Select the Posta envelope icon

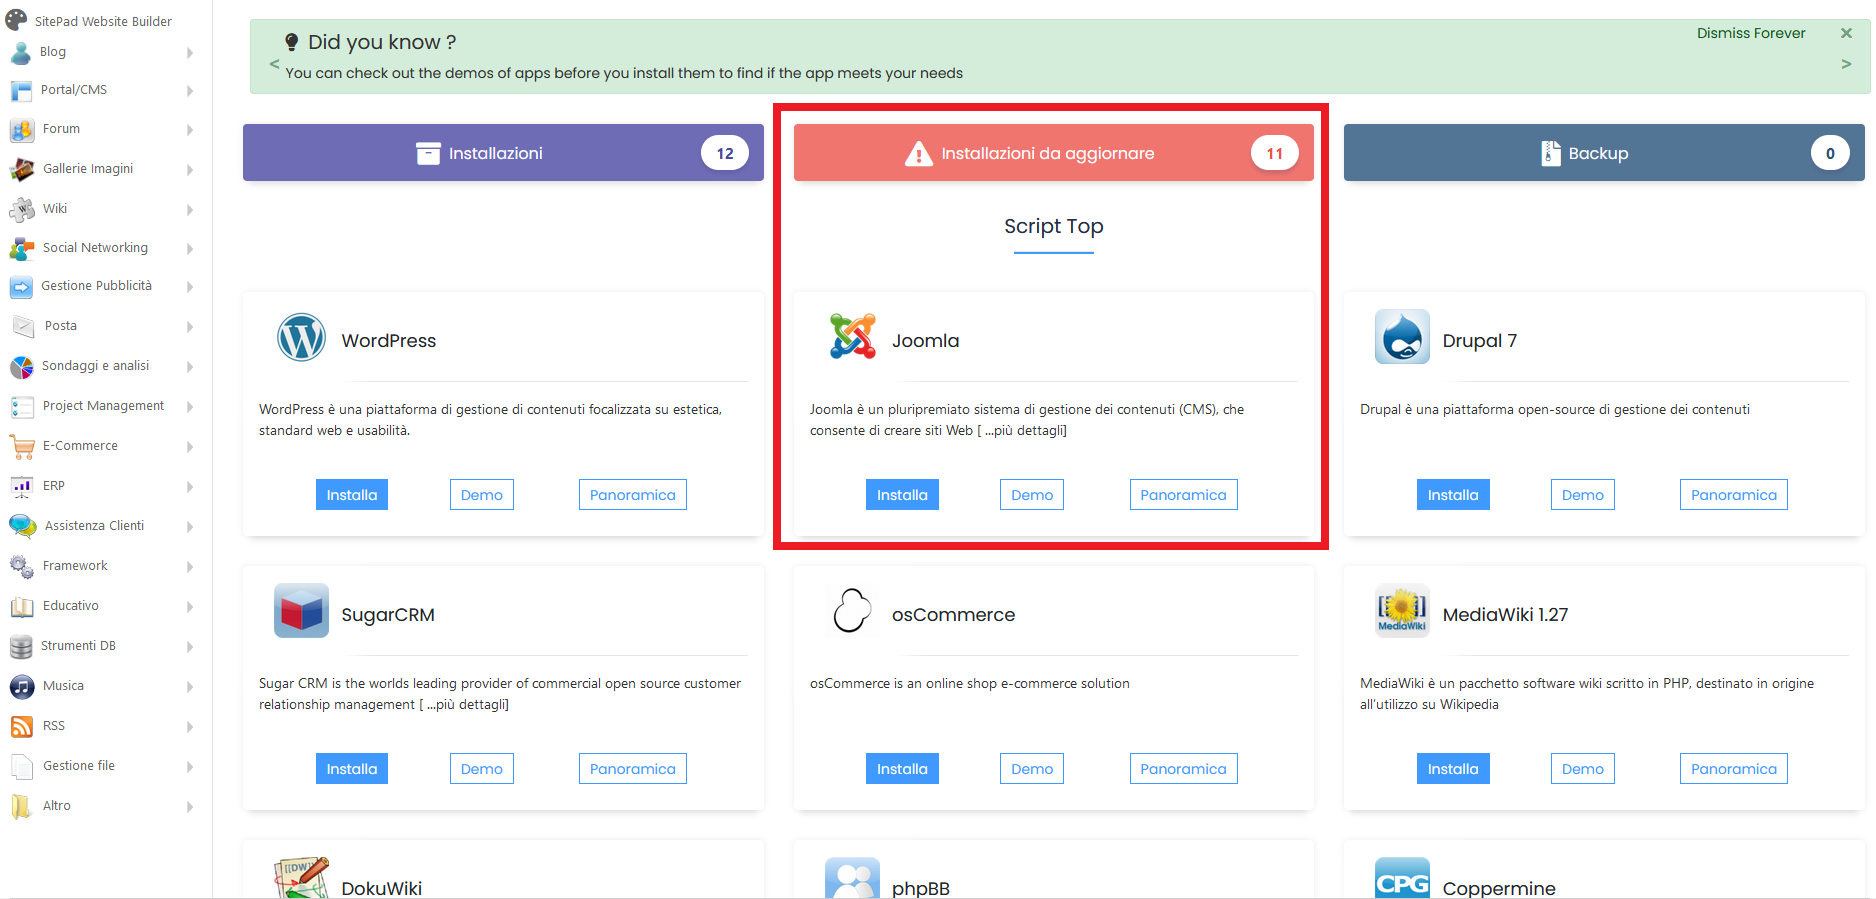pos(23,327)
